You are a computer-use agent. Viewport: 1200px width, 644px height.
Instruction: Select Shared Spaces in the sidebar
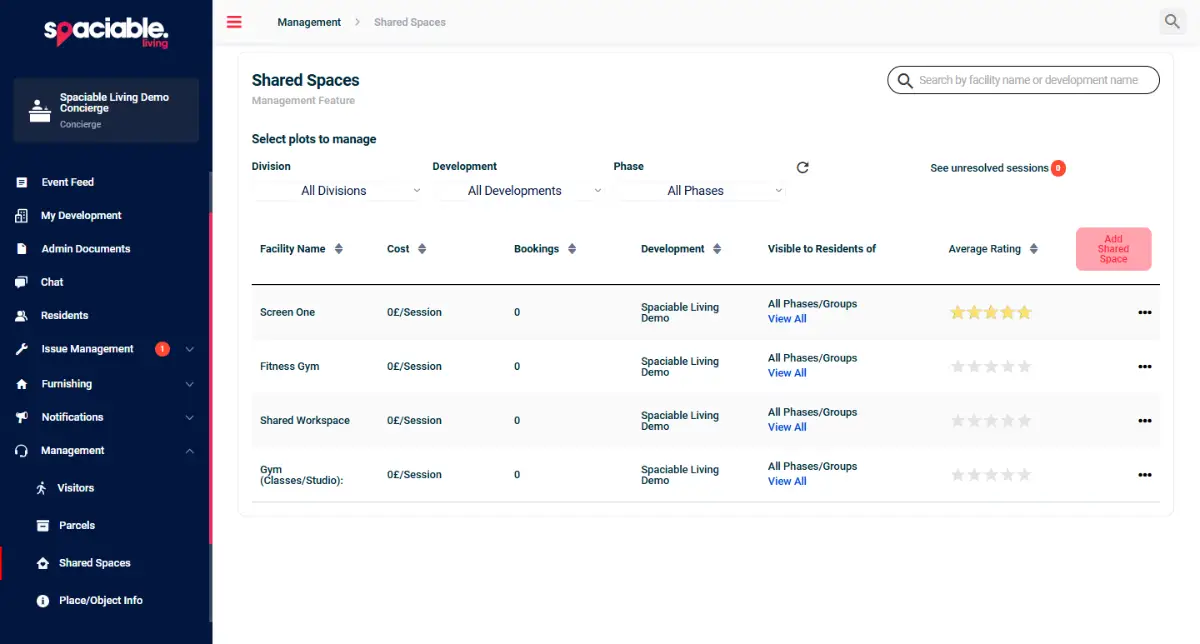[x=95, y=563]
